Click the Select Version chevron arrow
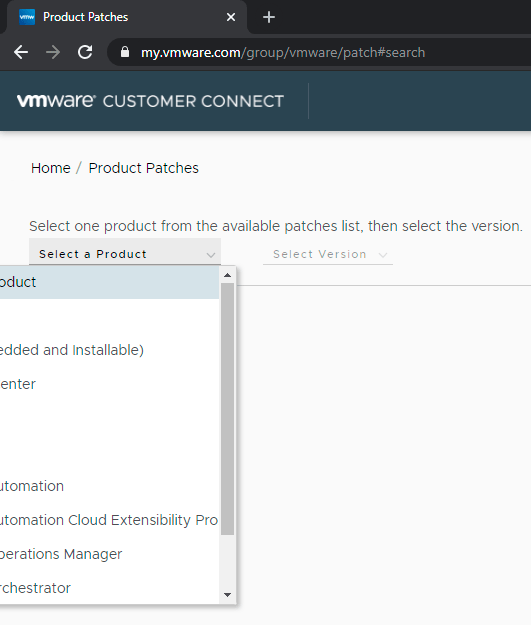The height and width of the screenshot is (625, 531). (383, 255)
